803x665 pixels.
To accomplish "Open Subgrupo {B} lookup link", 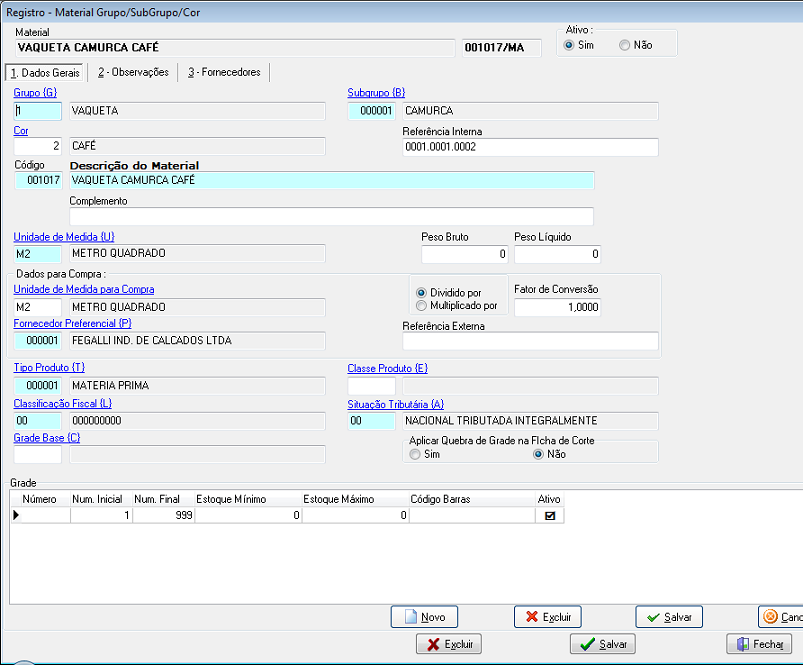I will tap(376, 93).
